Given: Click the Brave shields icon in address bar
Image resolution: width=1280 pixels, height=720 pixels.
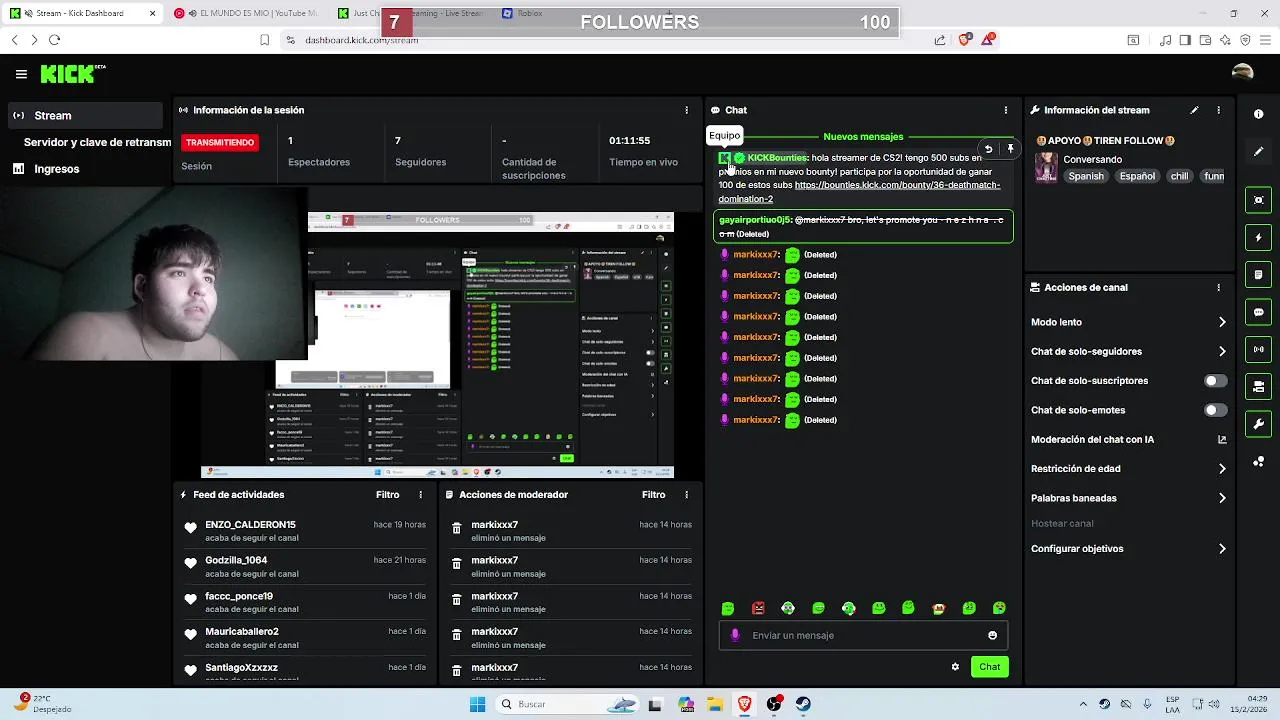Looking at the screenshot, I should [x=964, y=40].
